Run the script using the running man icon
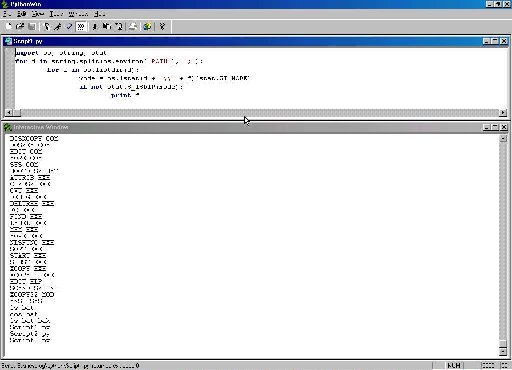Image resolution: width=512 pixels, height=370 pixels. pos(58,26)
